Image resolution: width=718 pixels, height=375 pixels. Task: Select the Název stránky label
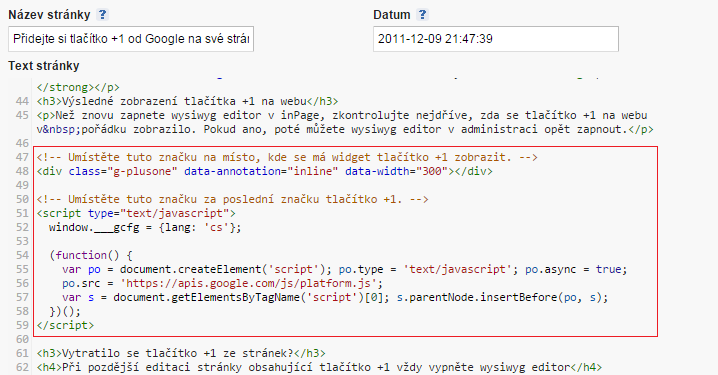[49, 15]
